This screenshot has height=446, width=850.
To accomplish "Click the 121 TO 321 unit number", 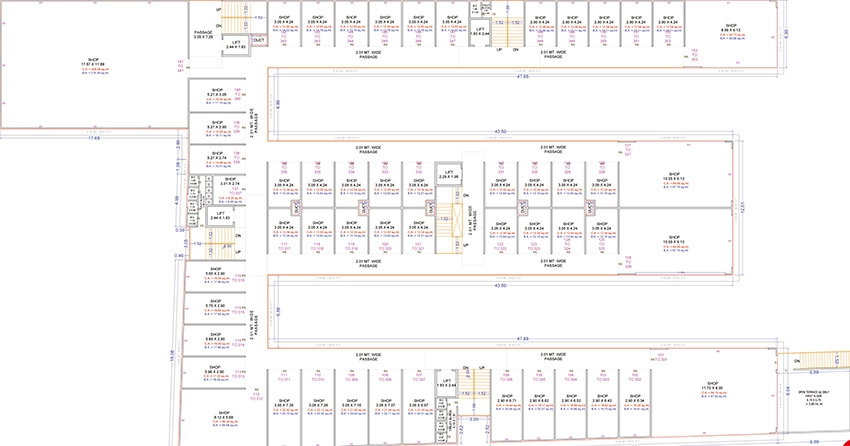I will tap(418, 246).
